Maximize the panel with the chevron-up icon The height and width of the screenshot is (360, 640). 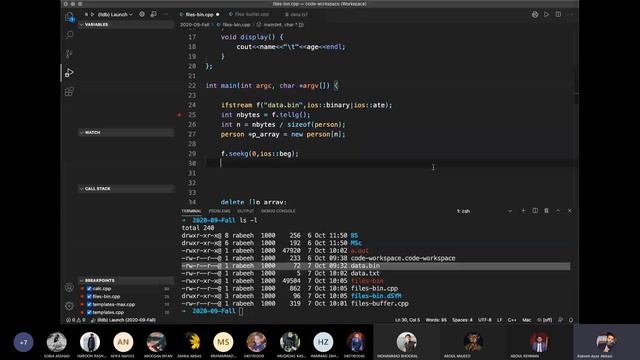558,211
